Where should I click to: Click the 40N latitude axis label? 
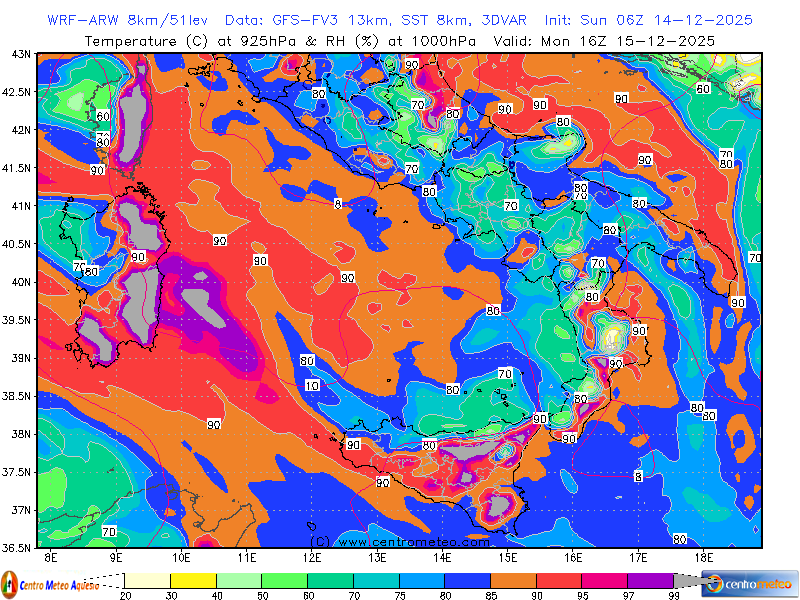click(x=20, y=281)
